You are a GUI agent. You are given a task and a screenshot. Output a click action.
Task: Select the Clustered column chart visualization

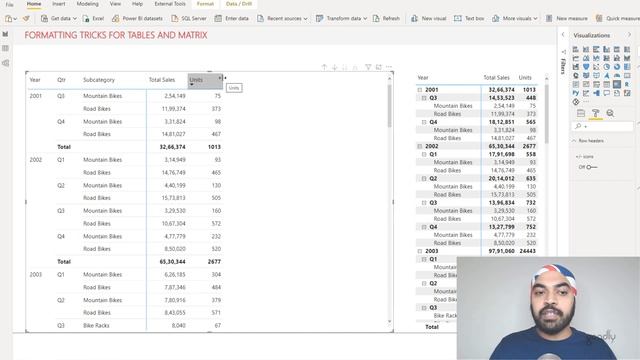pyautogui.click(x=607, y=49)
